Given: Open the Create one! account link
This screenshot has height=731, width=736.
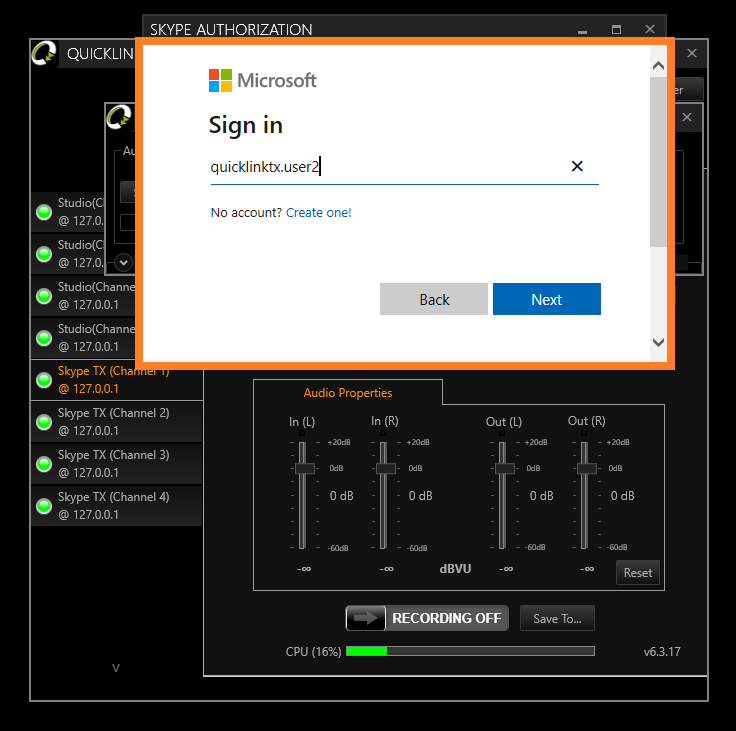Looking at the screenshot, I should coord(318,213).
